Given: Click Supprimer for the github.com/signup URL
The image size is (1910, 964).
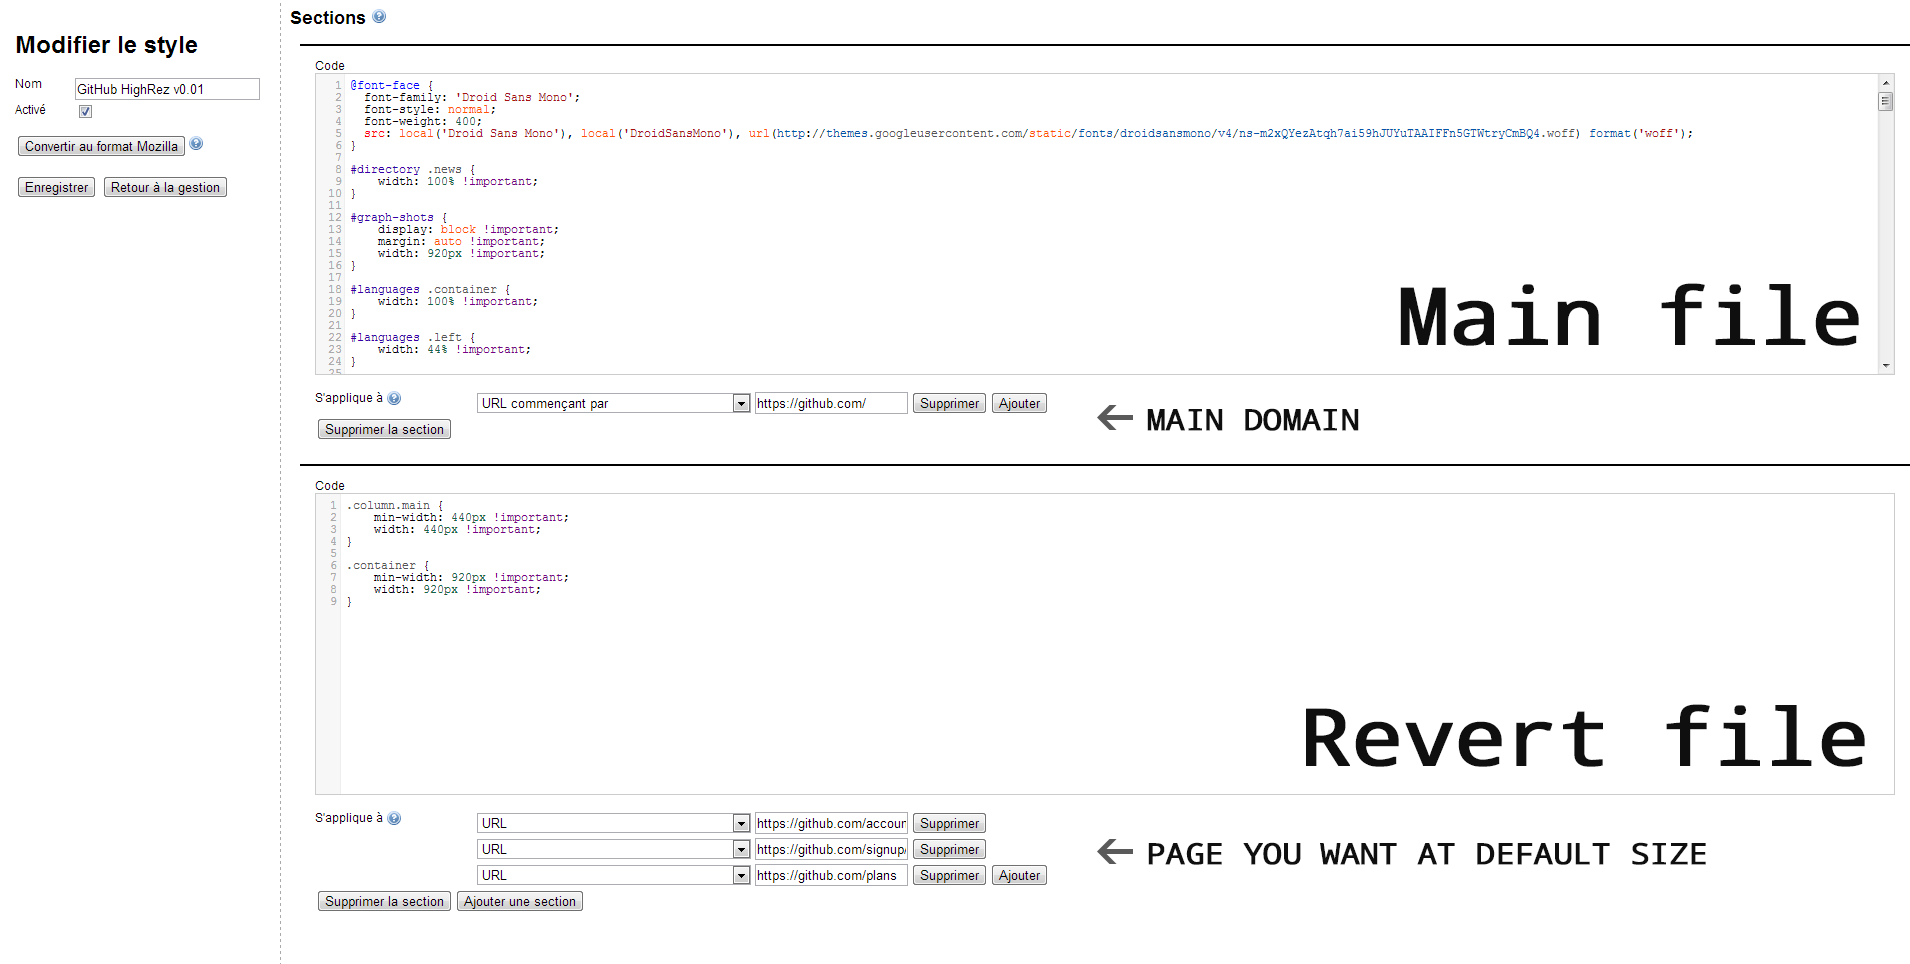Looking at the screenshot, I should click(949, 849).
